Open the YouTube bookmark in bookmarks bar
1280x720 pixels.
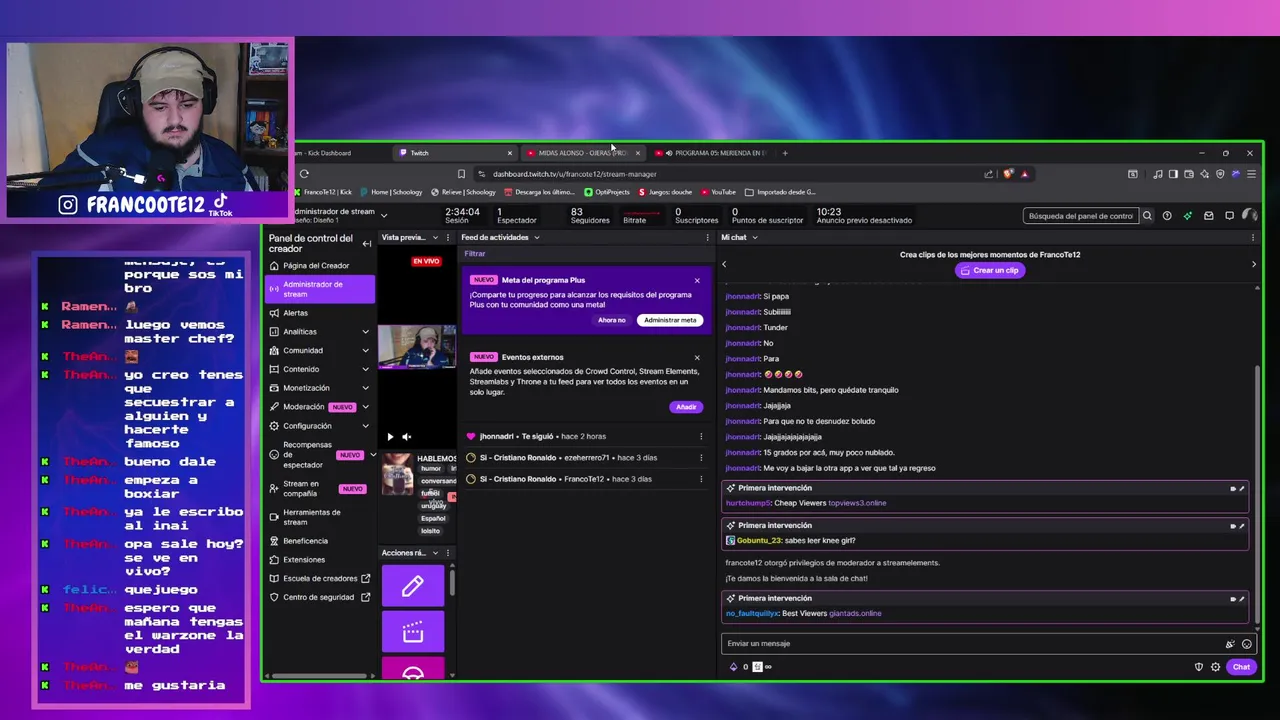tap(718, 192)
